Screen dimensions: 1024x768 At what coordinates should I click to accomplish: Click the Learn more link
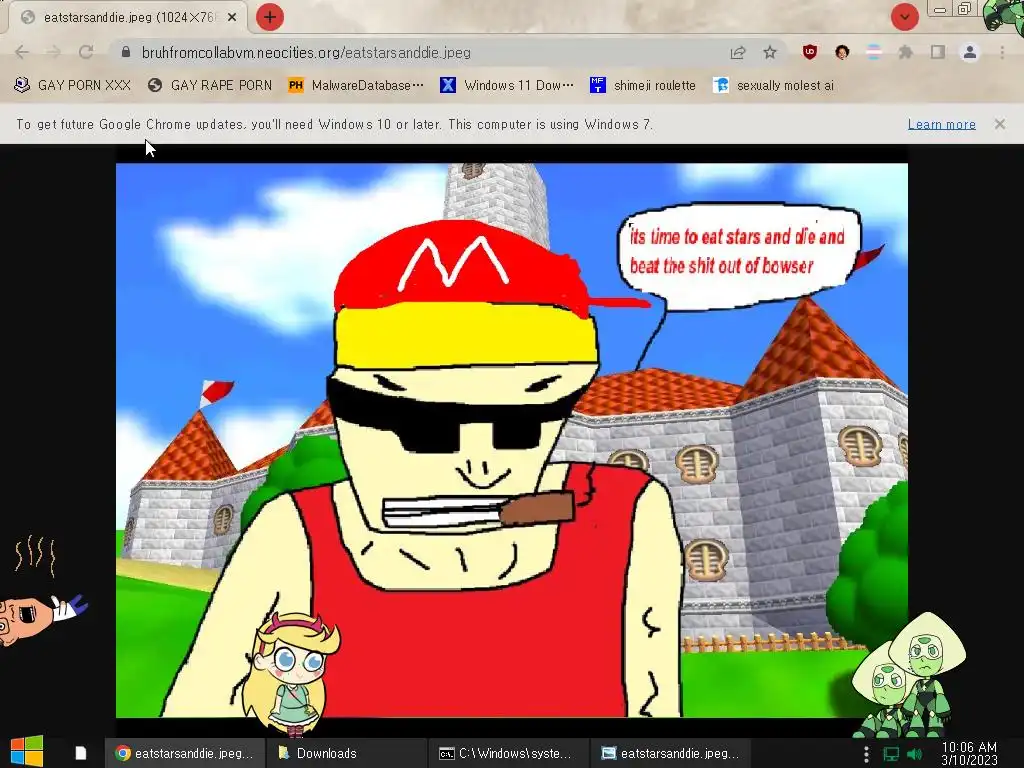click(x=942, y=124)
